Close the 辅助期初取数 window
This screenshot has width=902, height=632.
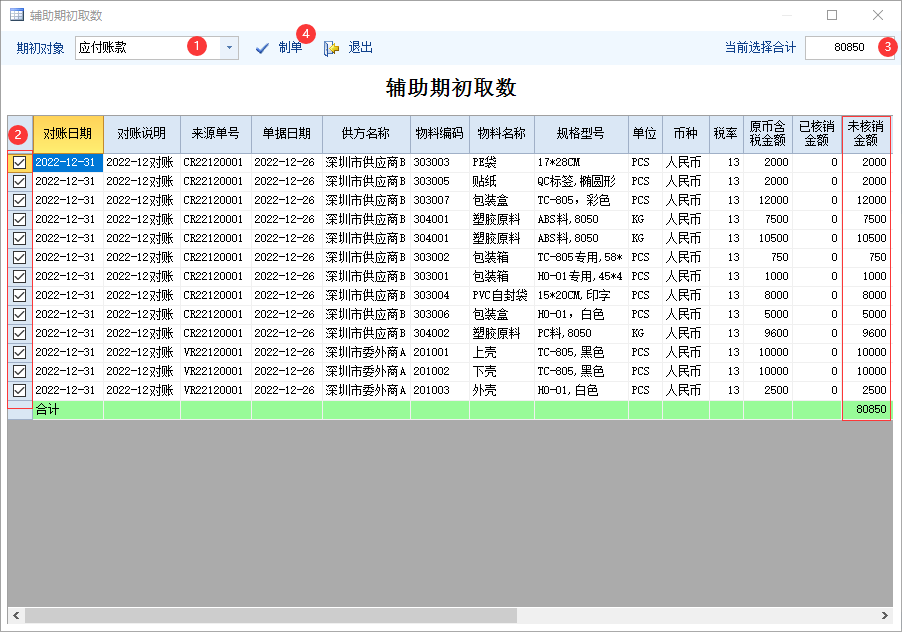pyautogui.click(x=877, y=15)
